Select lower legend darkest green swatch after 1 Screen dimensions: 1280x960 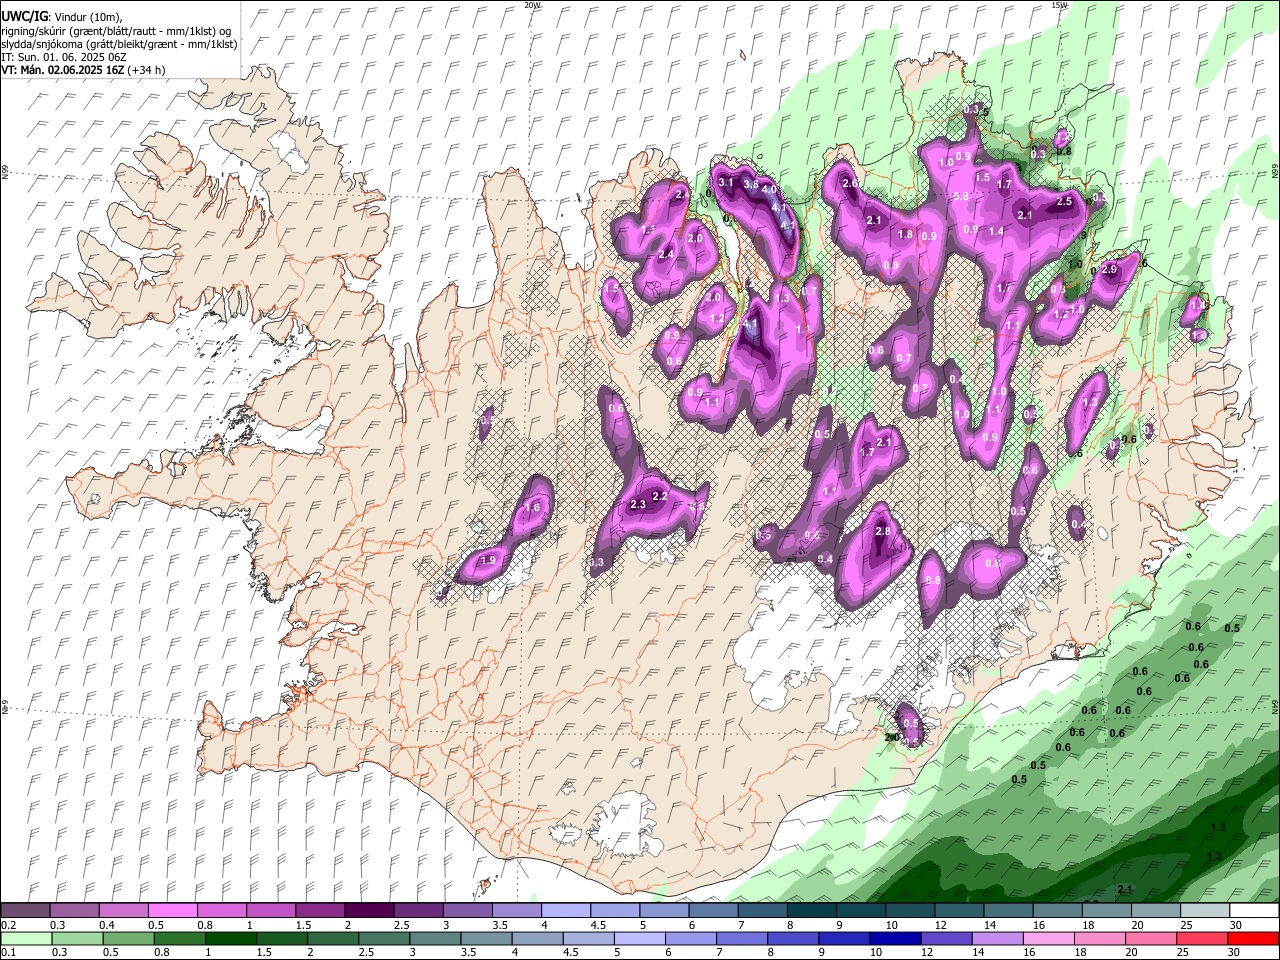click(230, 939)
